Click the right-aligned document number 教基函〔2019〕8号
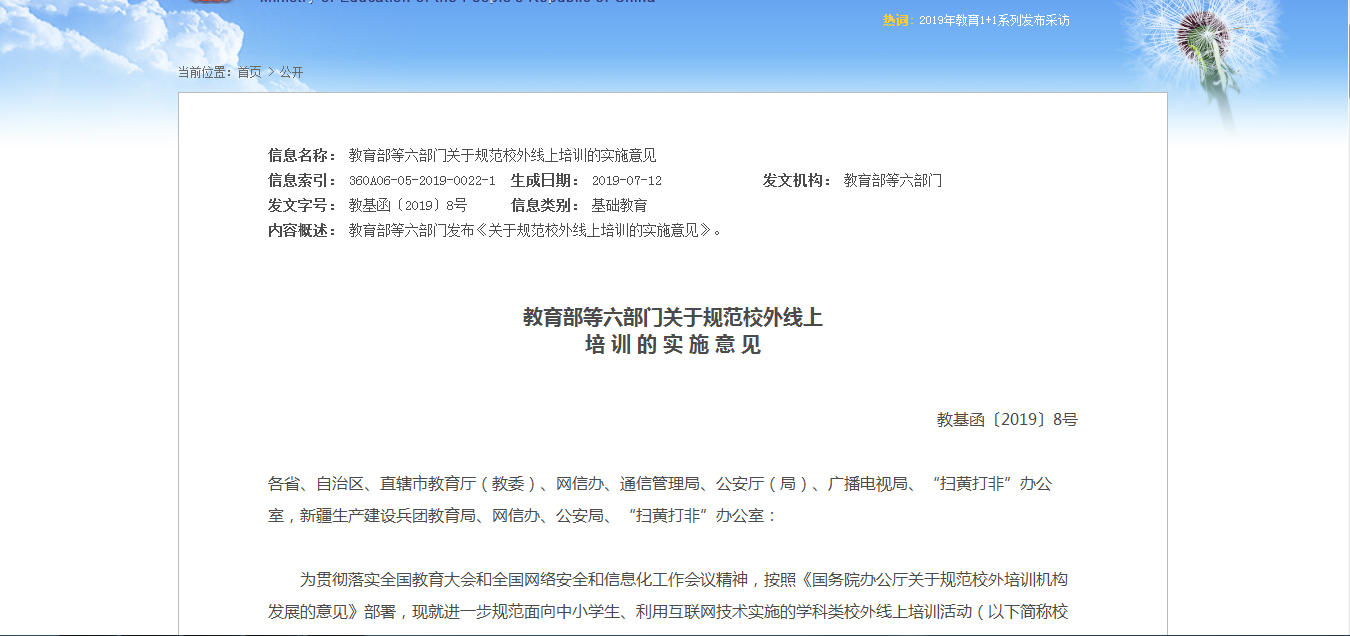 point(1007,420)
